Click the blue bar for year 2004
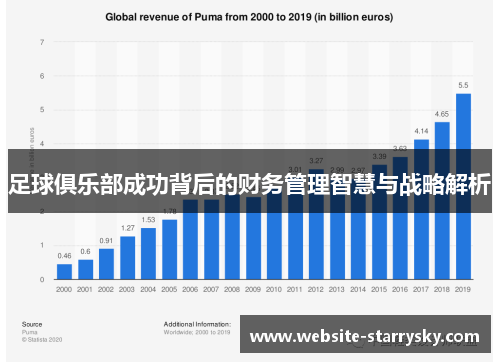This screenshot has height=362, width=500. click(x=148, y=253)
